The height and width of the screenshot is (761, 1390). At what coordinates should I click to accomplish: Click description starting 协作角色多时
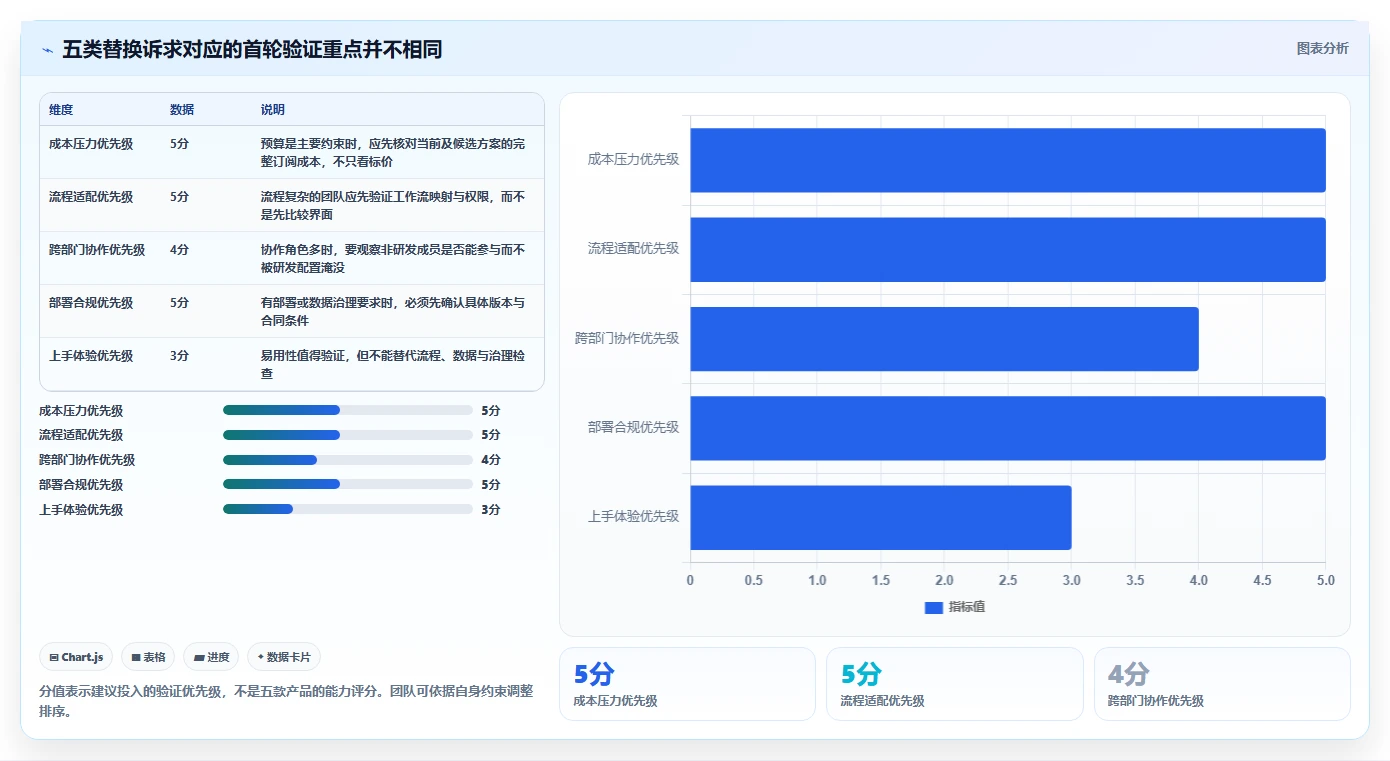393,258
